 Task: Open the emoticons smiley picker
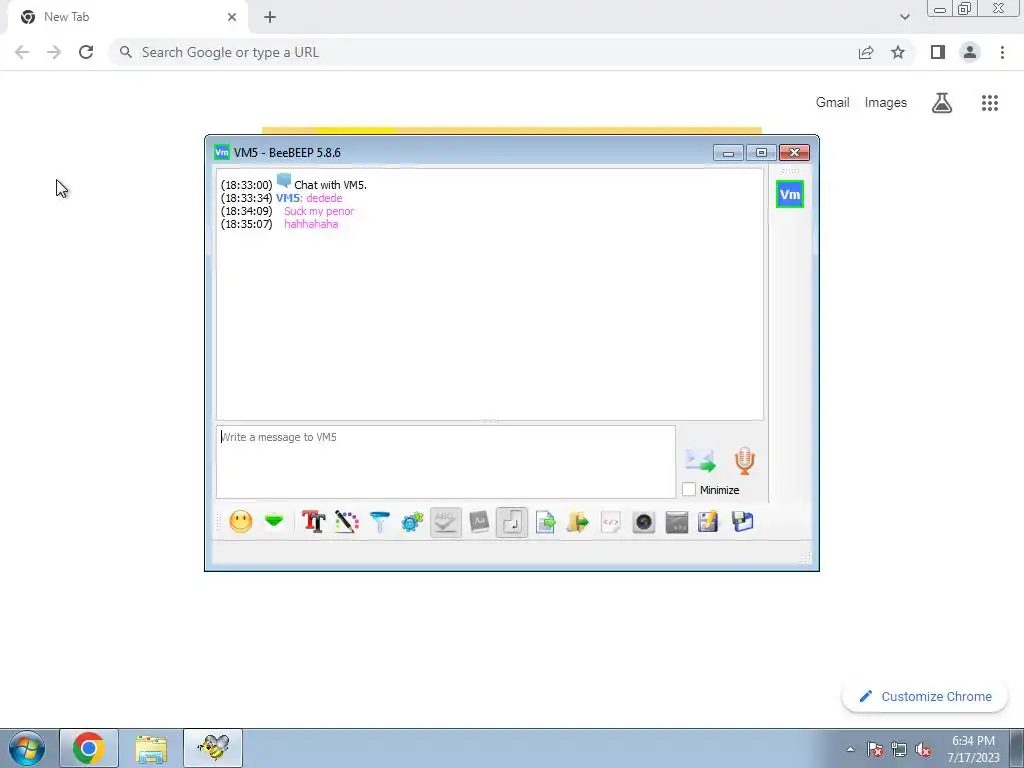pyautogui.click(x=240, y=522)
